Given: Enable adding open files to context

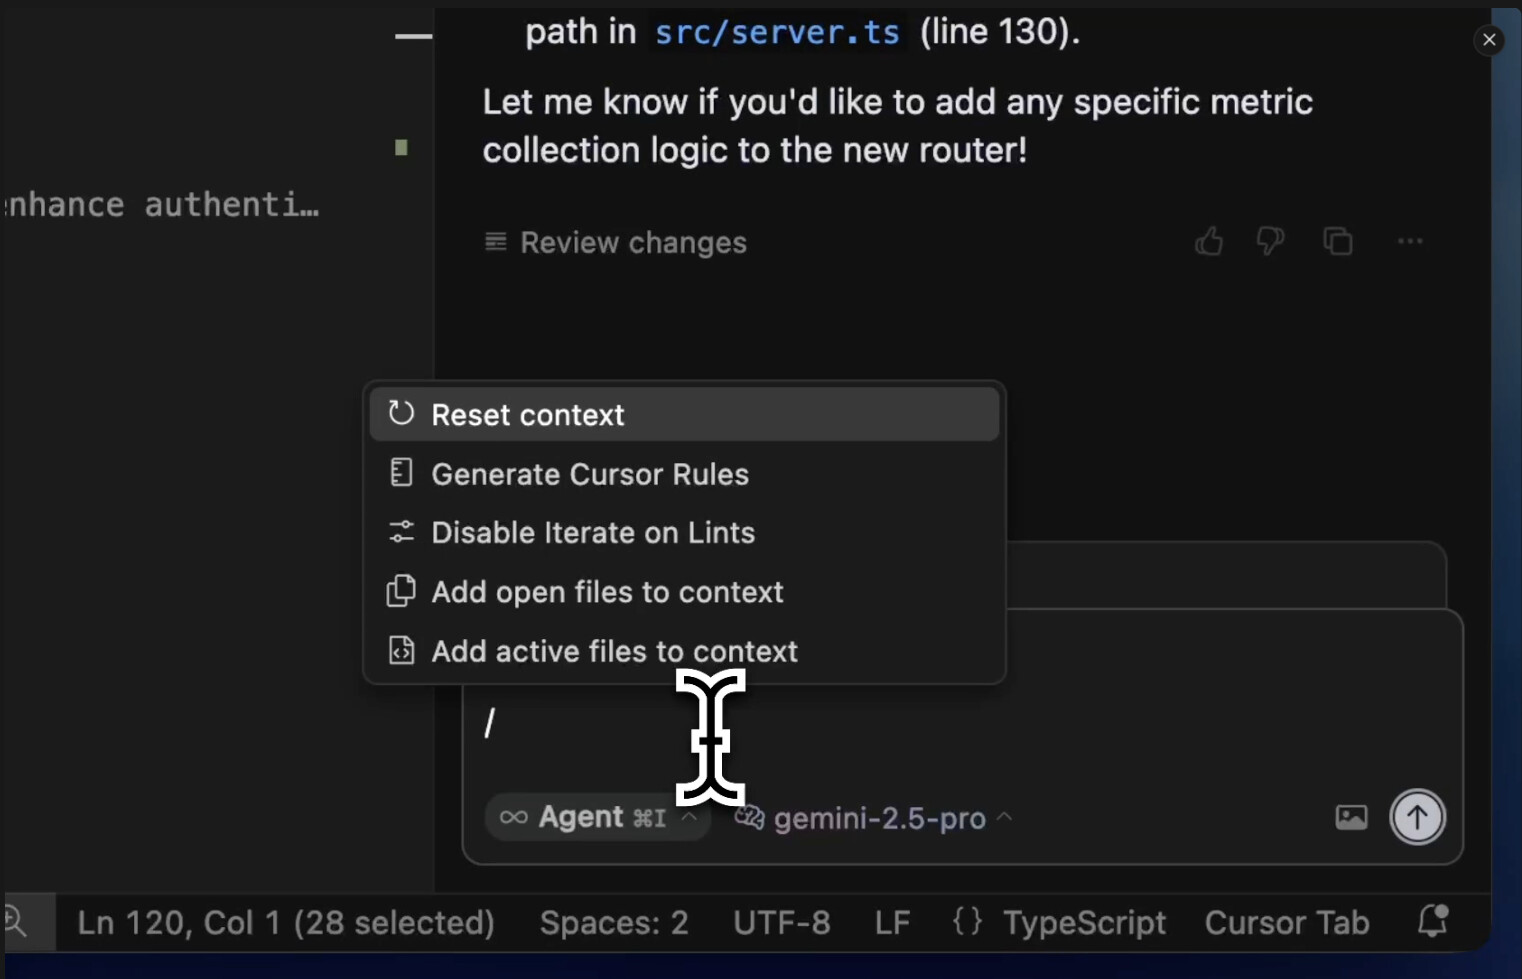Looking at the screenshot, I should [x=607, y=592].
